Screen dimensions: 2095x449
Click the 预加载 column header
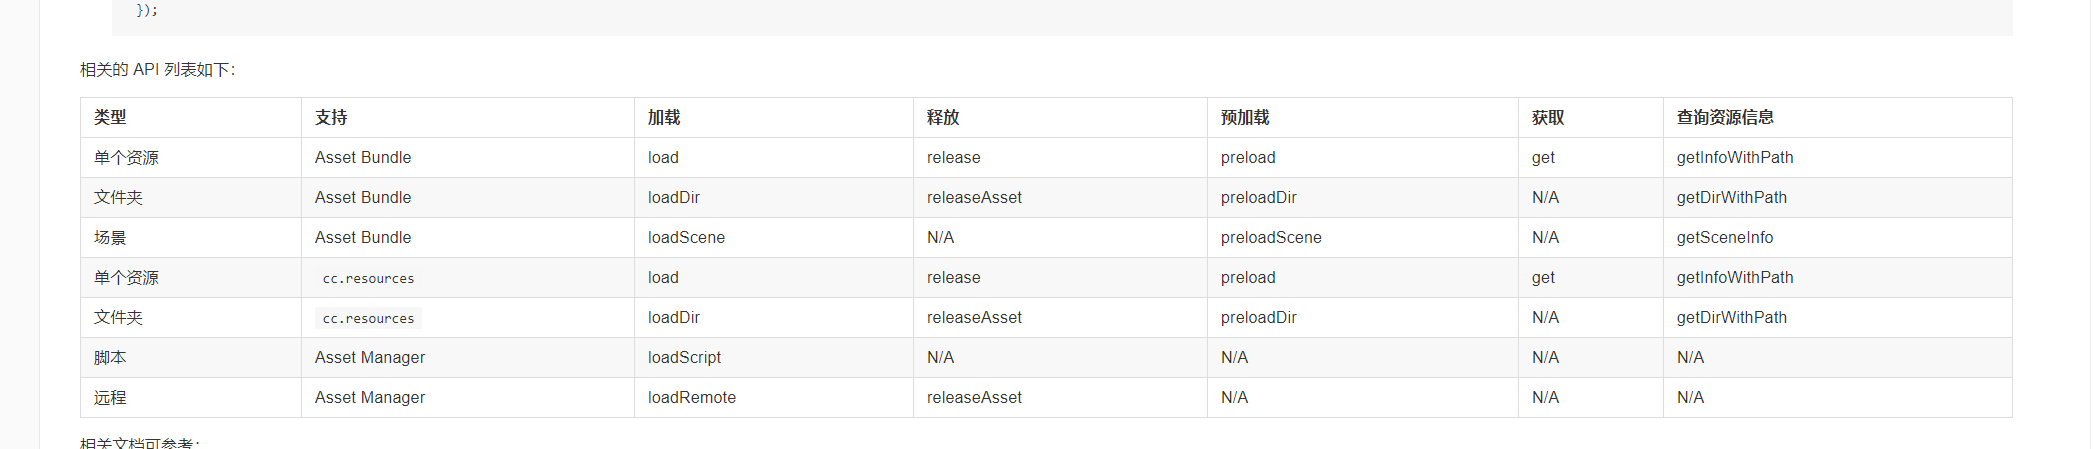point(1245,118)
